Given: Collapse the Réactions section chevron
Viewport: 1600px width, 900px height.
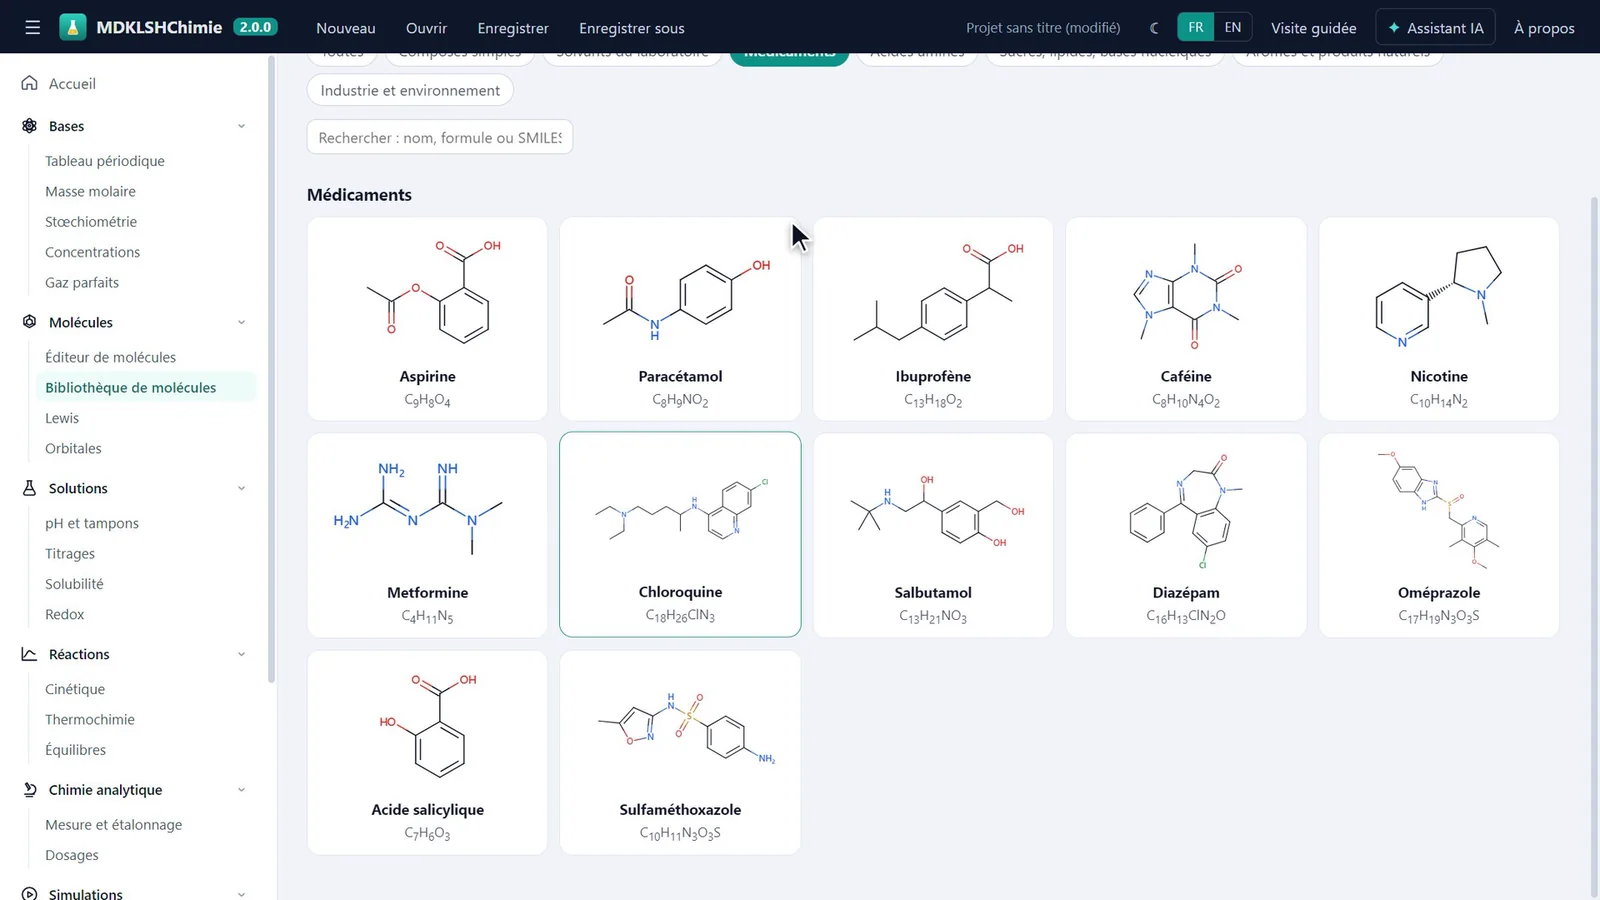Looking at the screenshot, I should (241, 654).
